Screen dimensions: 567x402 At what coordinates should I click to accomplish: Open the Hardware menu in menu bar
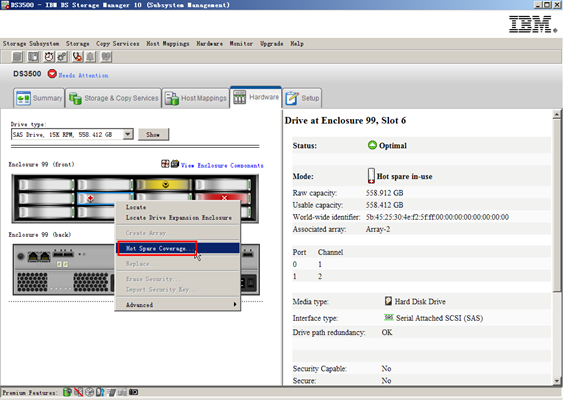[x=209, y=43]
